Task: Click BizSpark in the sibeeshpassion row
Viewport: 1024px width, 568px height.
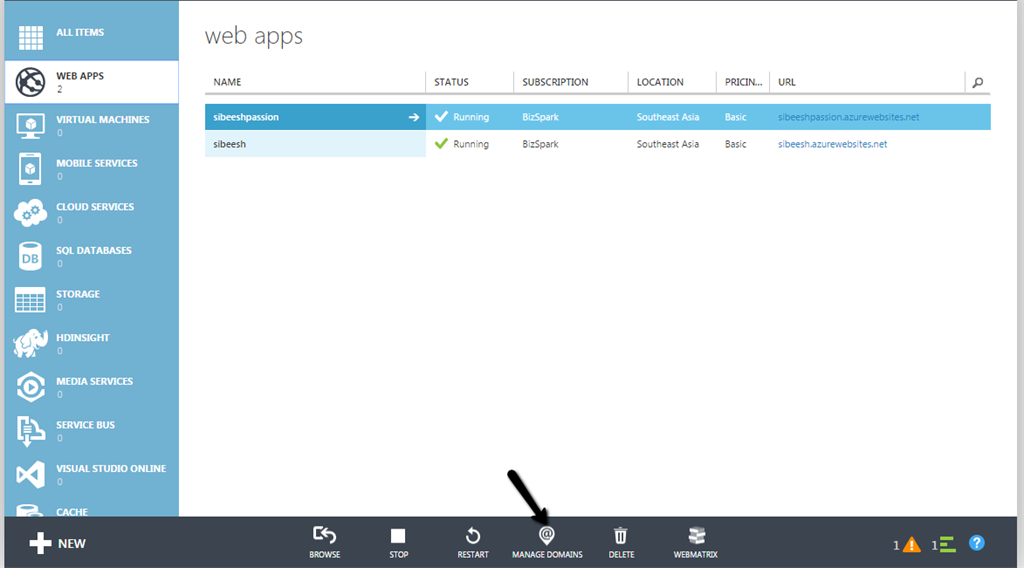Action: [x=540, y=118]
